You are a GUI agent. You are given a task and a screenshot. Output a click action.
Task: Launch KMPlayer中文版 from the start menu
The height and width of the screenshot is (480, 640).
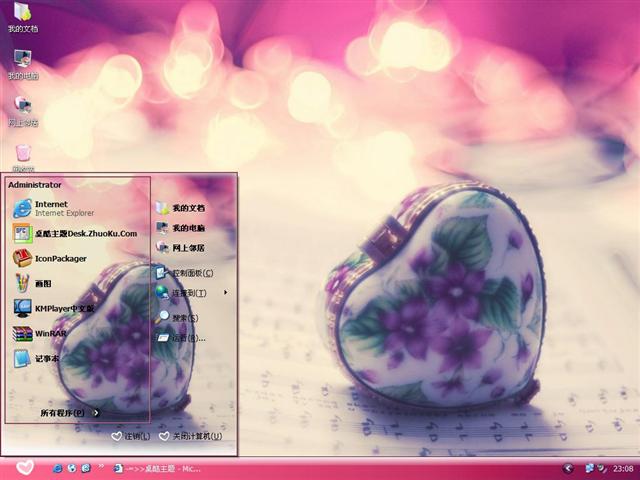click(x=53, y=308)
